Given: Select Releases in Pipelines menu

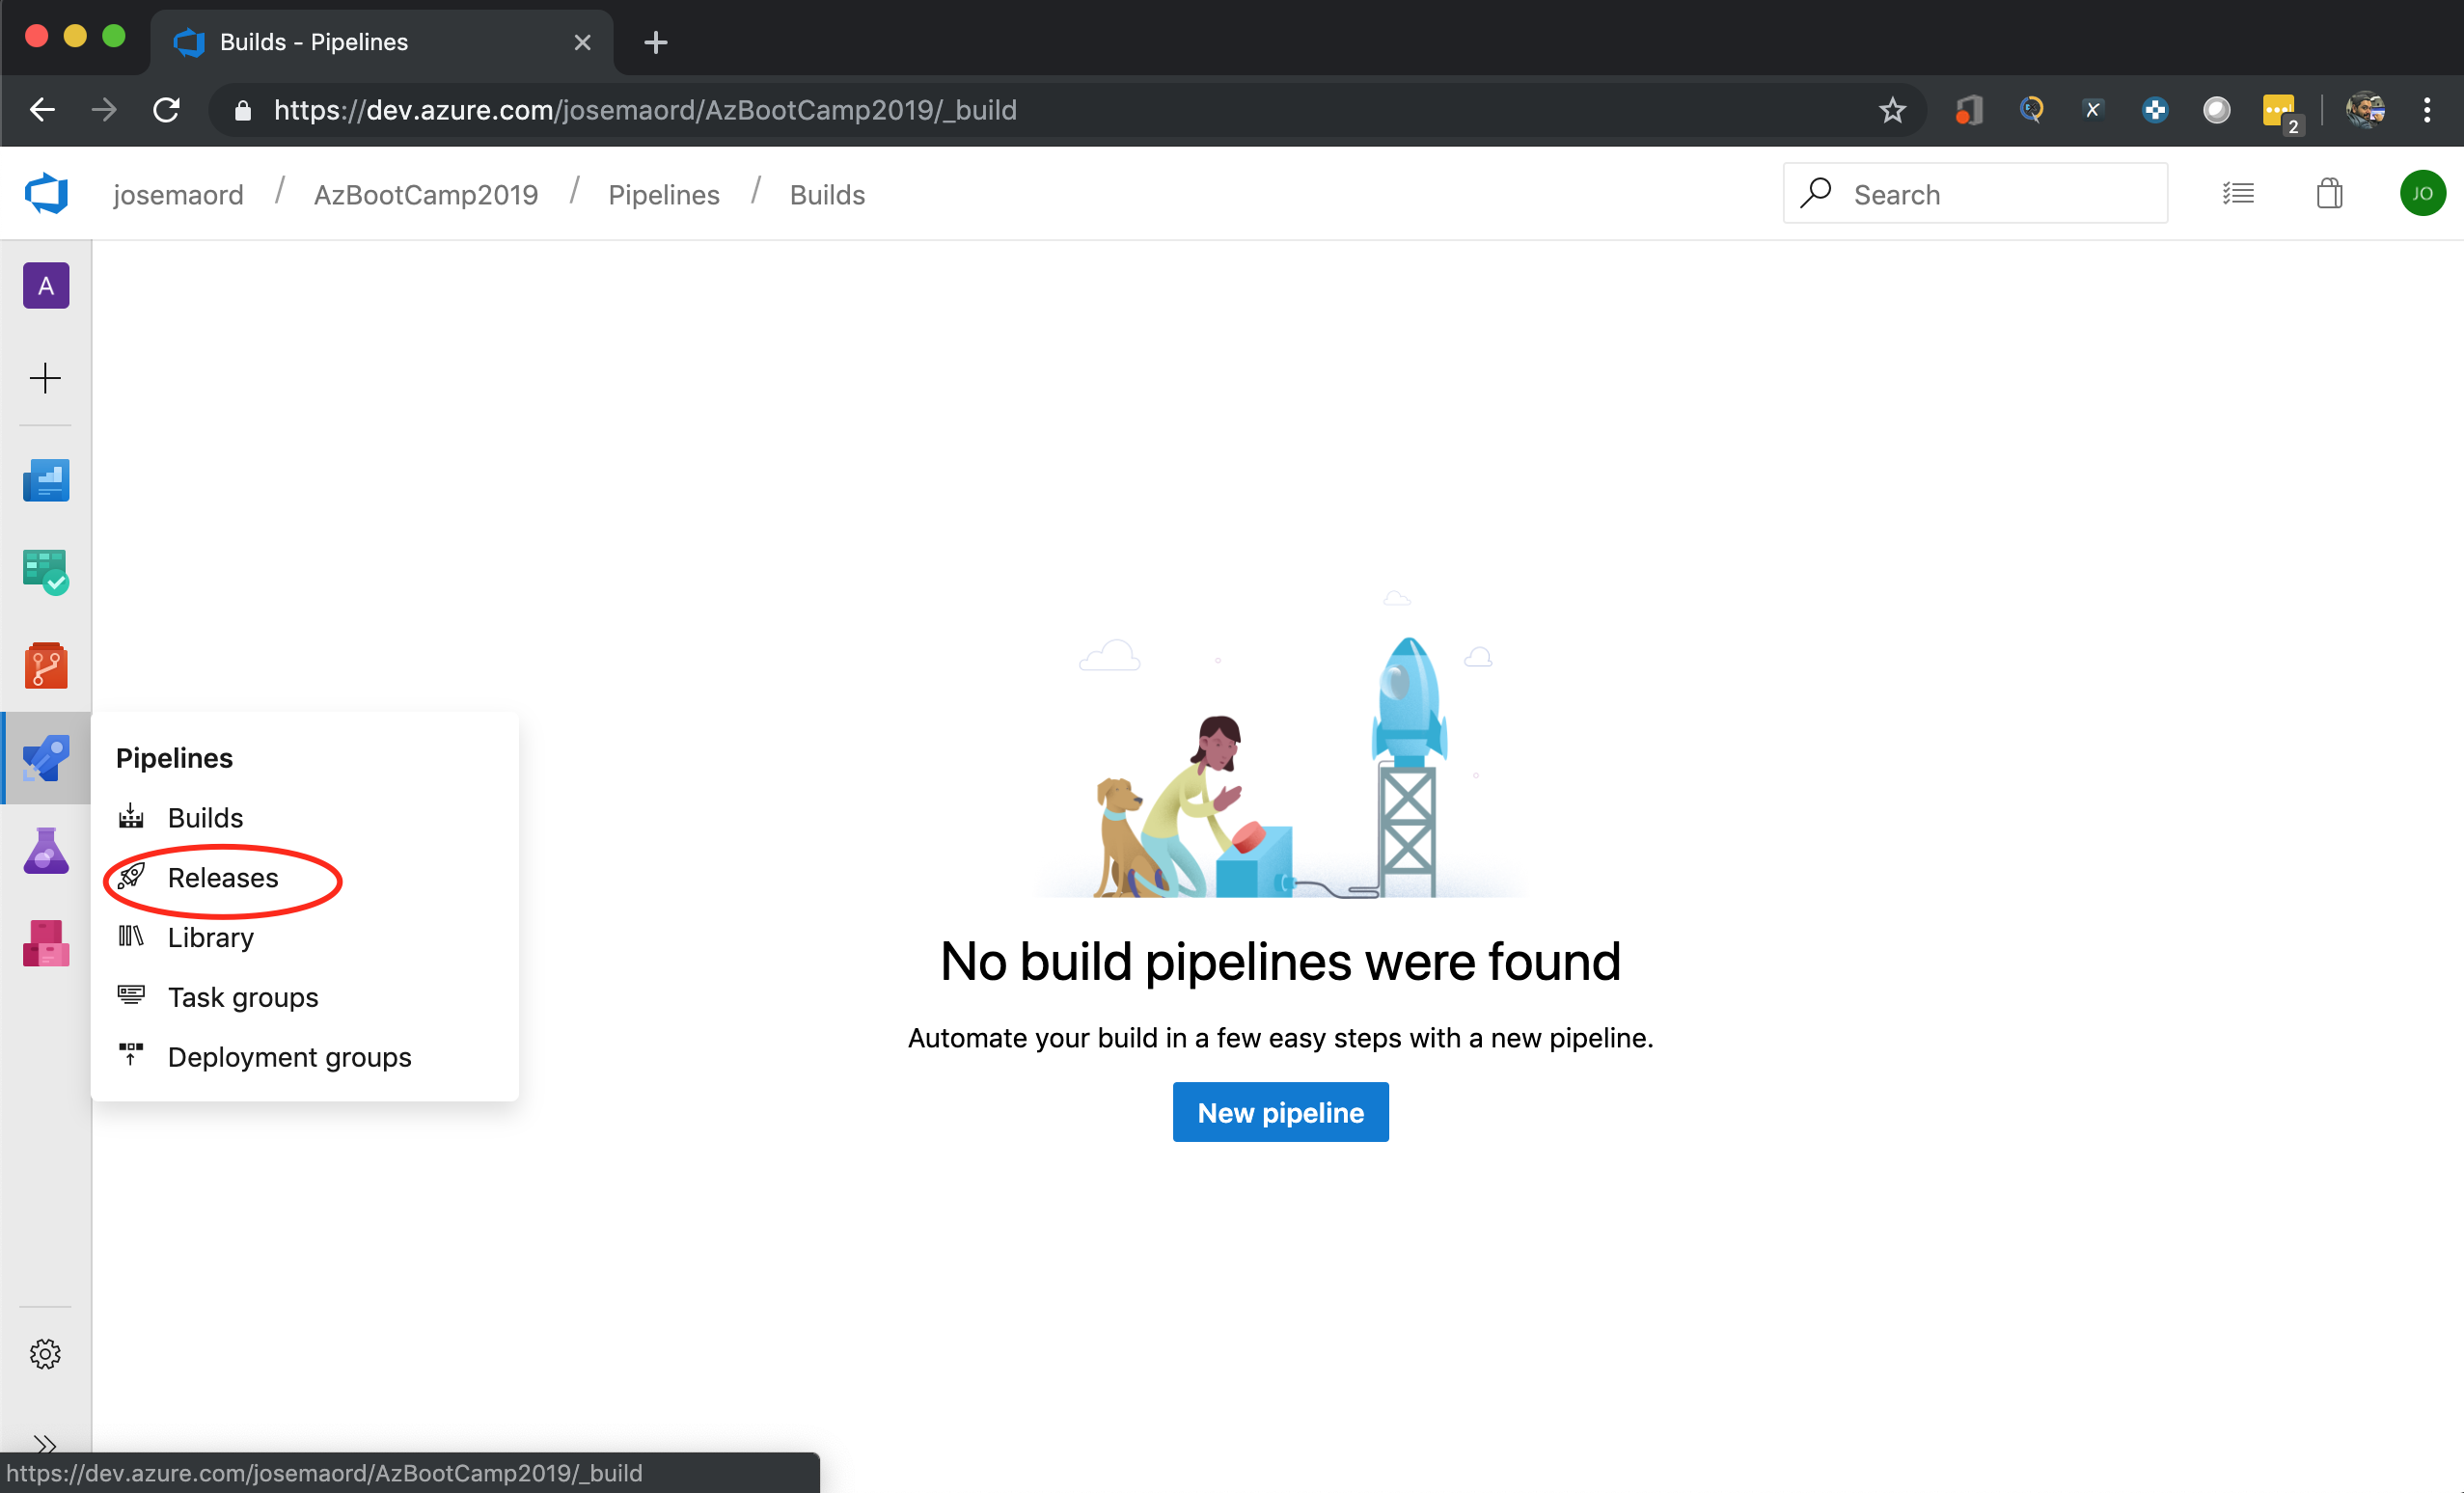Looking at the screenshot, I should (222, 877).
